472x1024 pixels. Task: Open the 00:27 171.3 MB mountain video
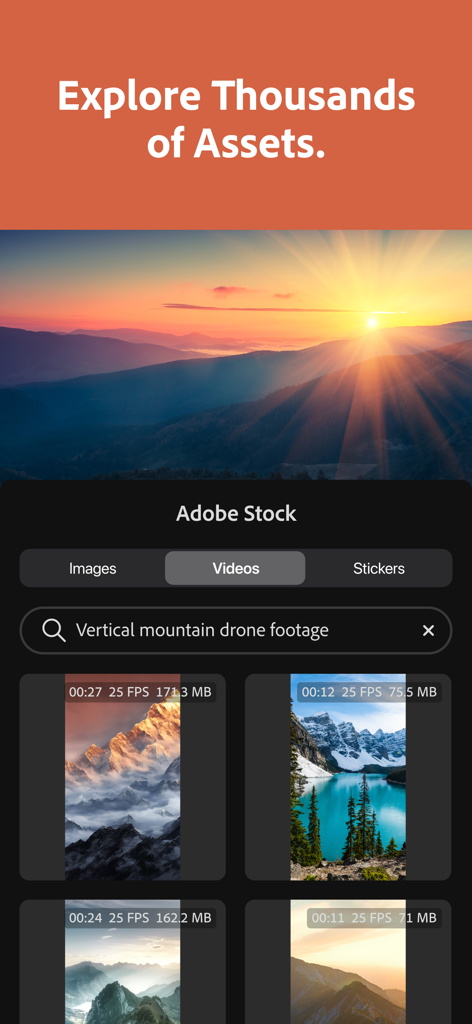[x=122, y=777]
